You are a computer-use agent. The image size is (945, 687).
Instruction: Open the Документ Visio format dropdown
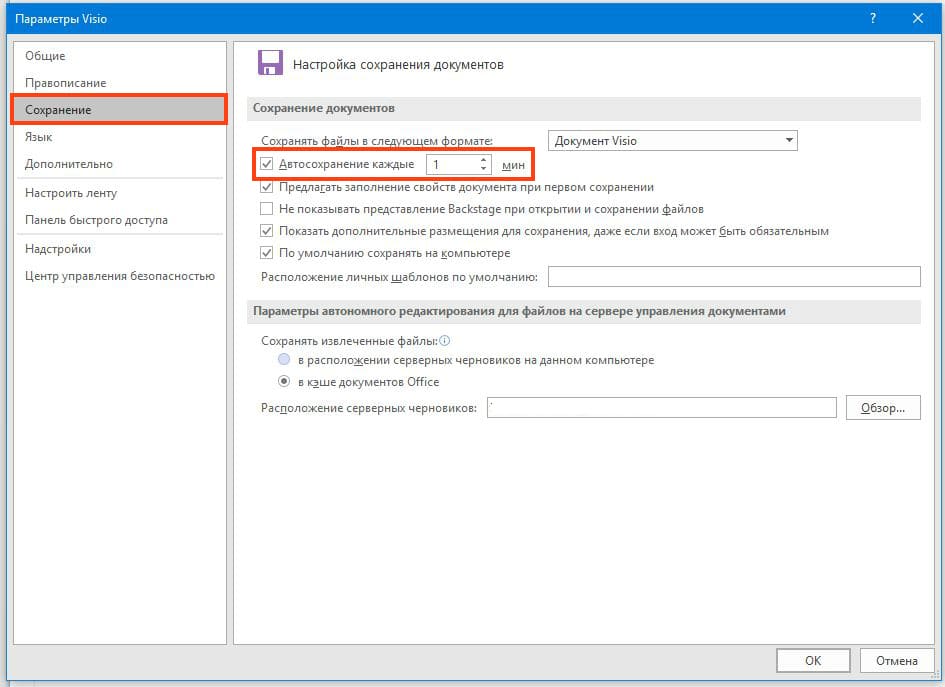coord(673,140)
